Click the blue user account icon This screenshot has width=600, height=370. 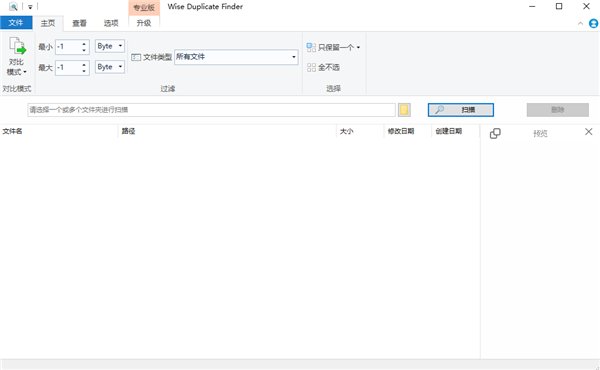point(593,24)
